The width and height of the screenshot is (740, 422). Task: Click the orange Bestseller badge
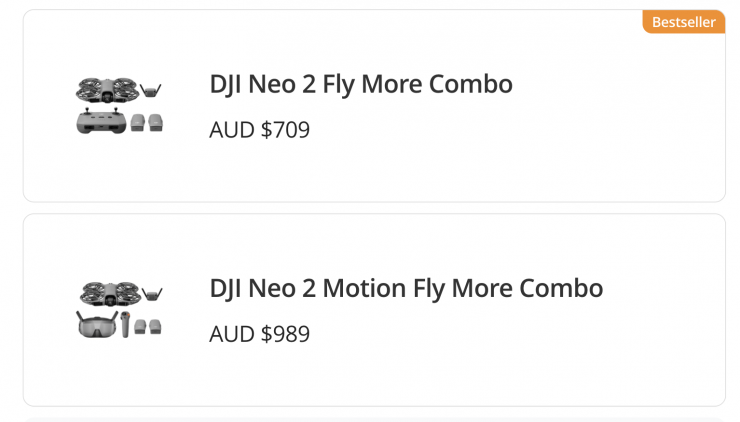[x=683, y=22]
